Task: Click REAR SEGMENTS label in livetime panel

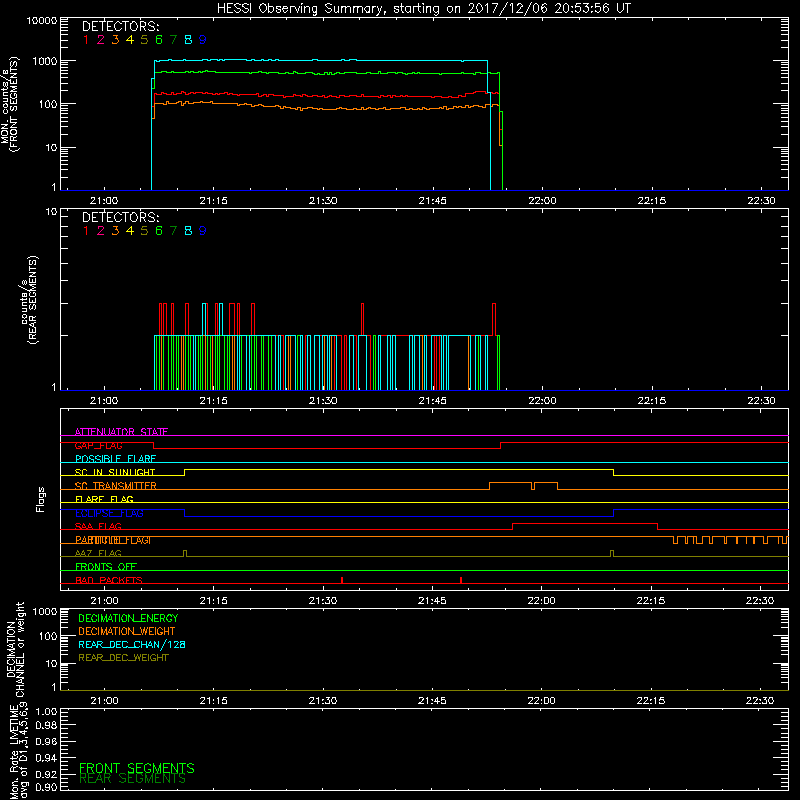Action: point(133,779)
